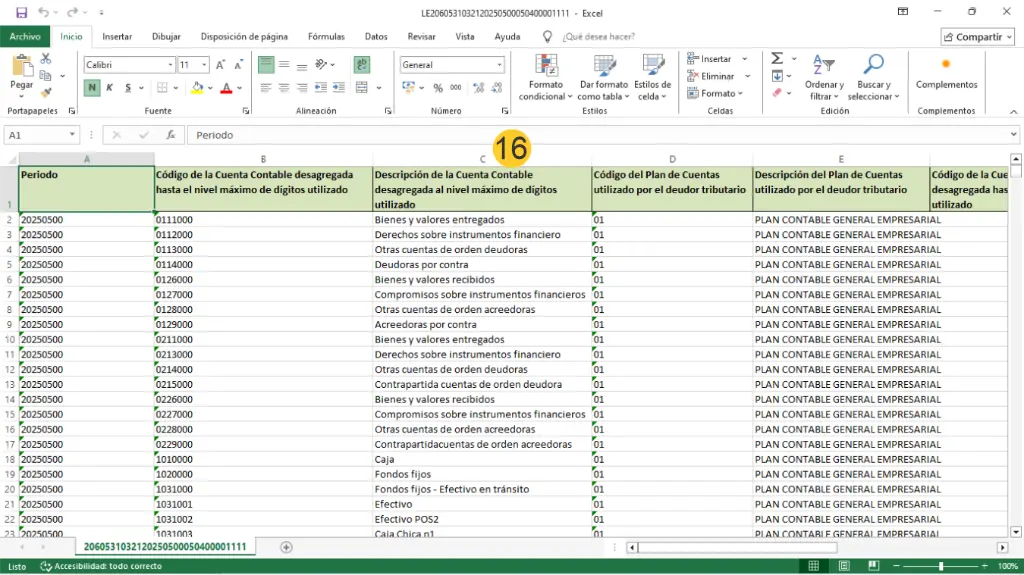The image size is (1024, 575).
Task: Expand the General number format dropdown
Action: tap(499, 65)
